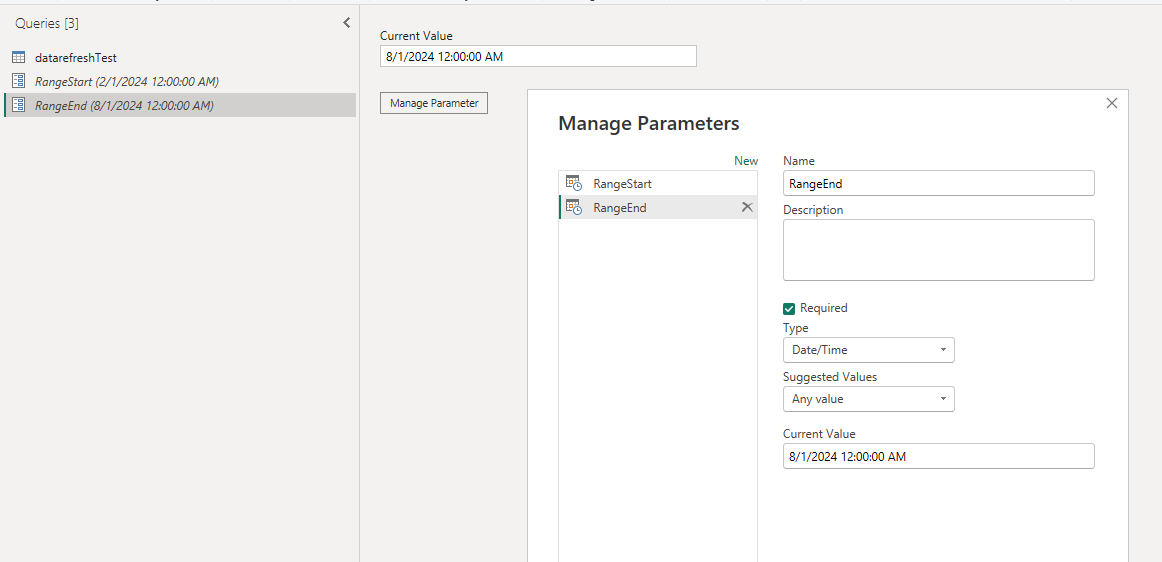This screenshot has height=562, width=1162.
Task: Click the top Current Value field
Action: coord(538,56)
